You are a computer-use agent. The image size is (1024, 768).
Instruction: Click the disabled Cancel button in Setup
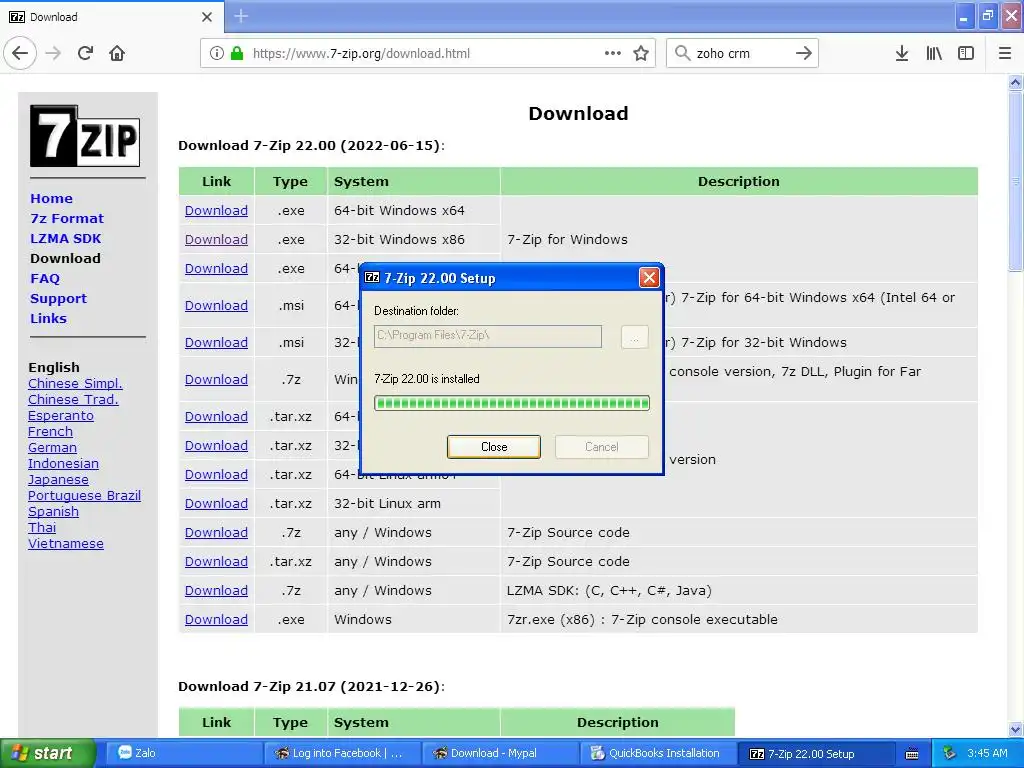click(x=601, y=447)
